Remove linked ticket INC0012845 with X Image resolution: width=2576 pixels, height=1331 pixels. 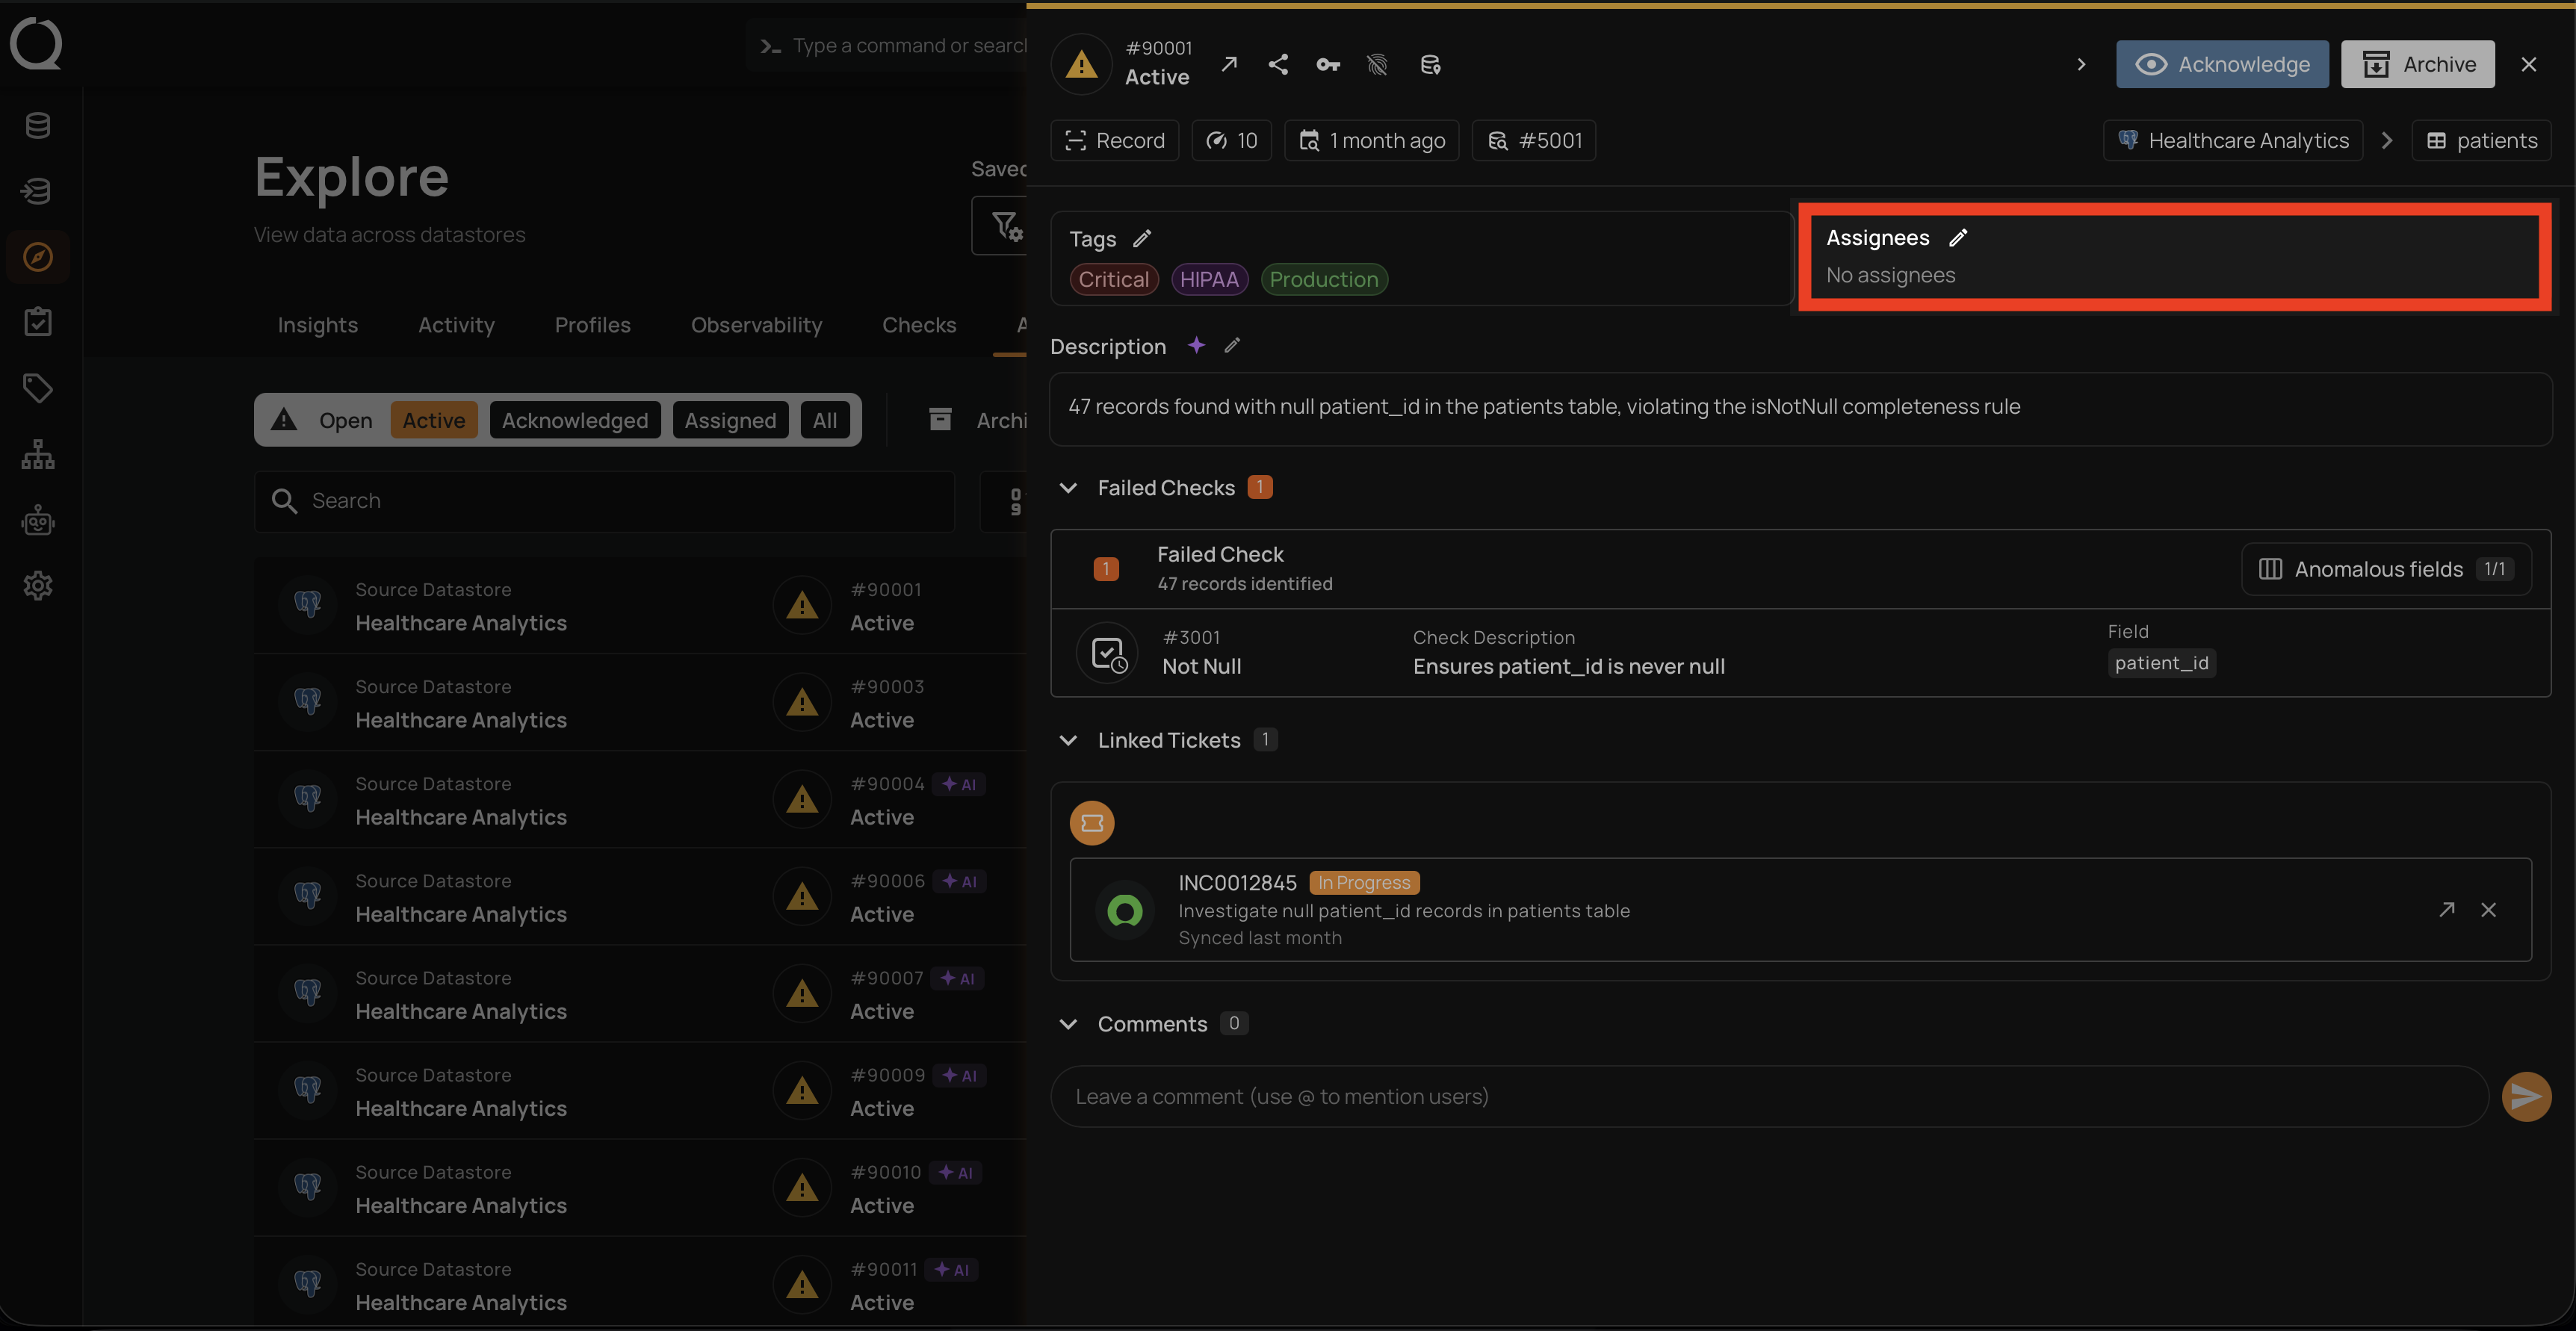2488,909
